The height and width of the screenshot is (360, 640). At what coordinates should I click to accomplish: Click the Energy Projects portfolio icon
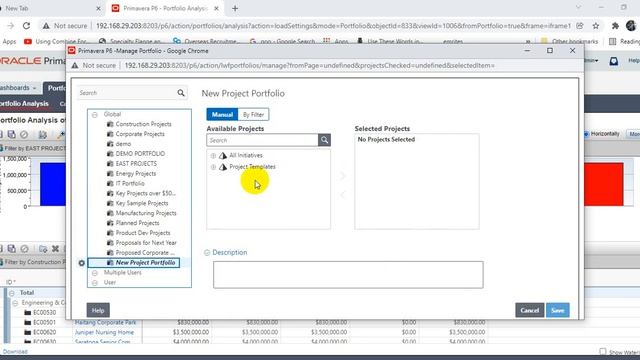pos(110,174)
